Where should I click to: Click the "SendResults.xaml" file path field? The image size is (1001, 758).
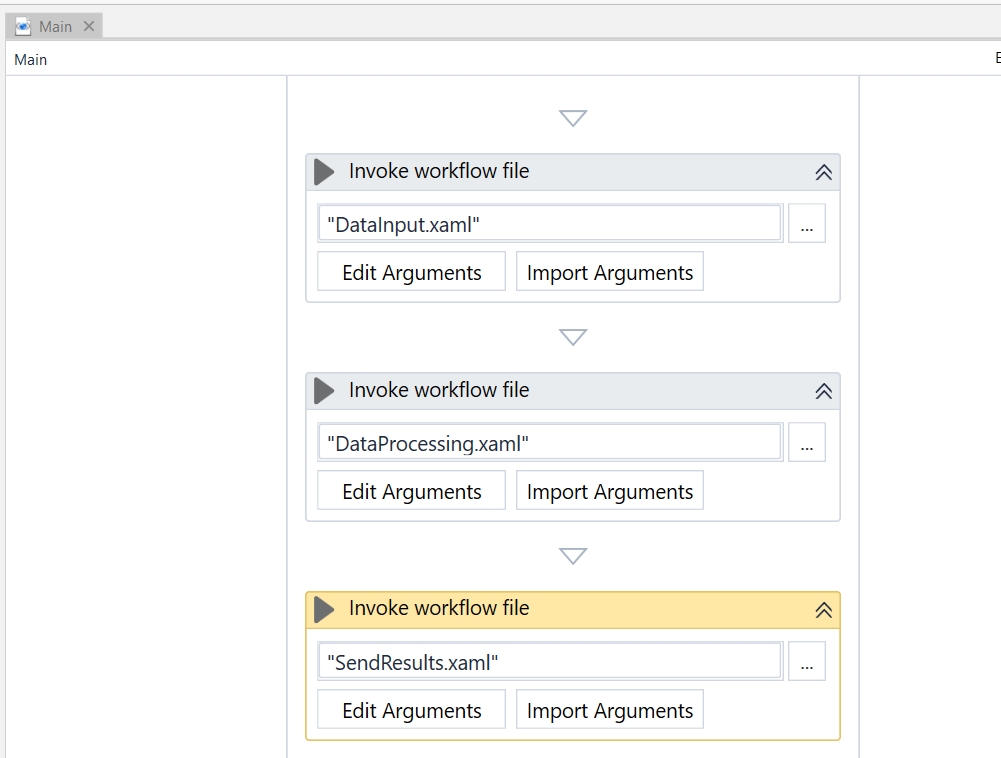[549, 662]
